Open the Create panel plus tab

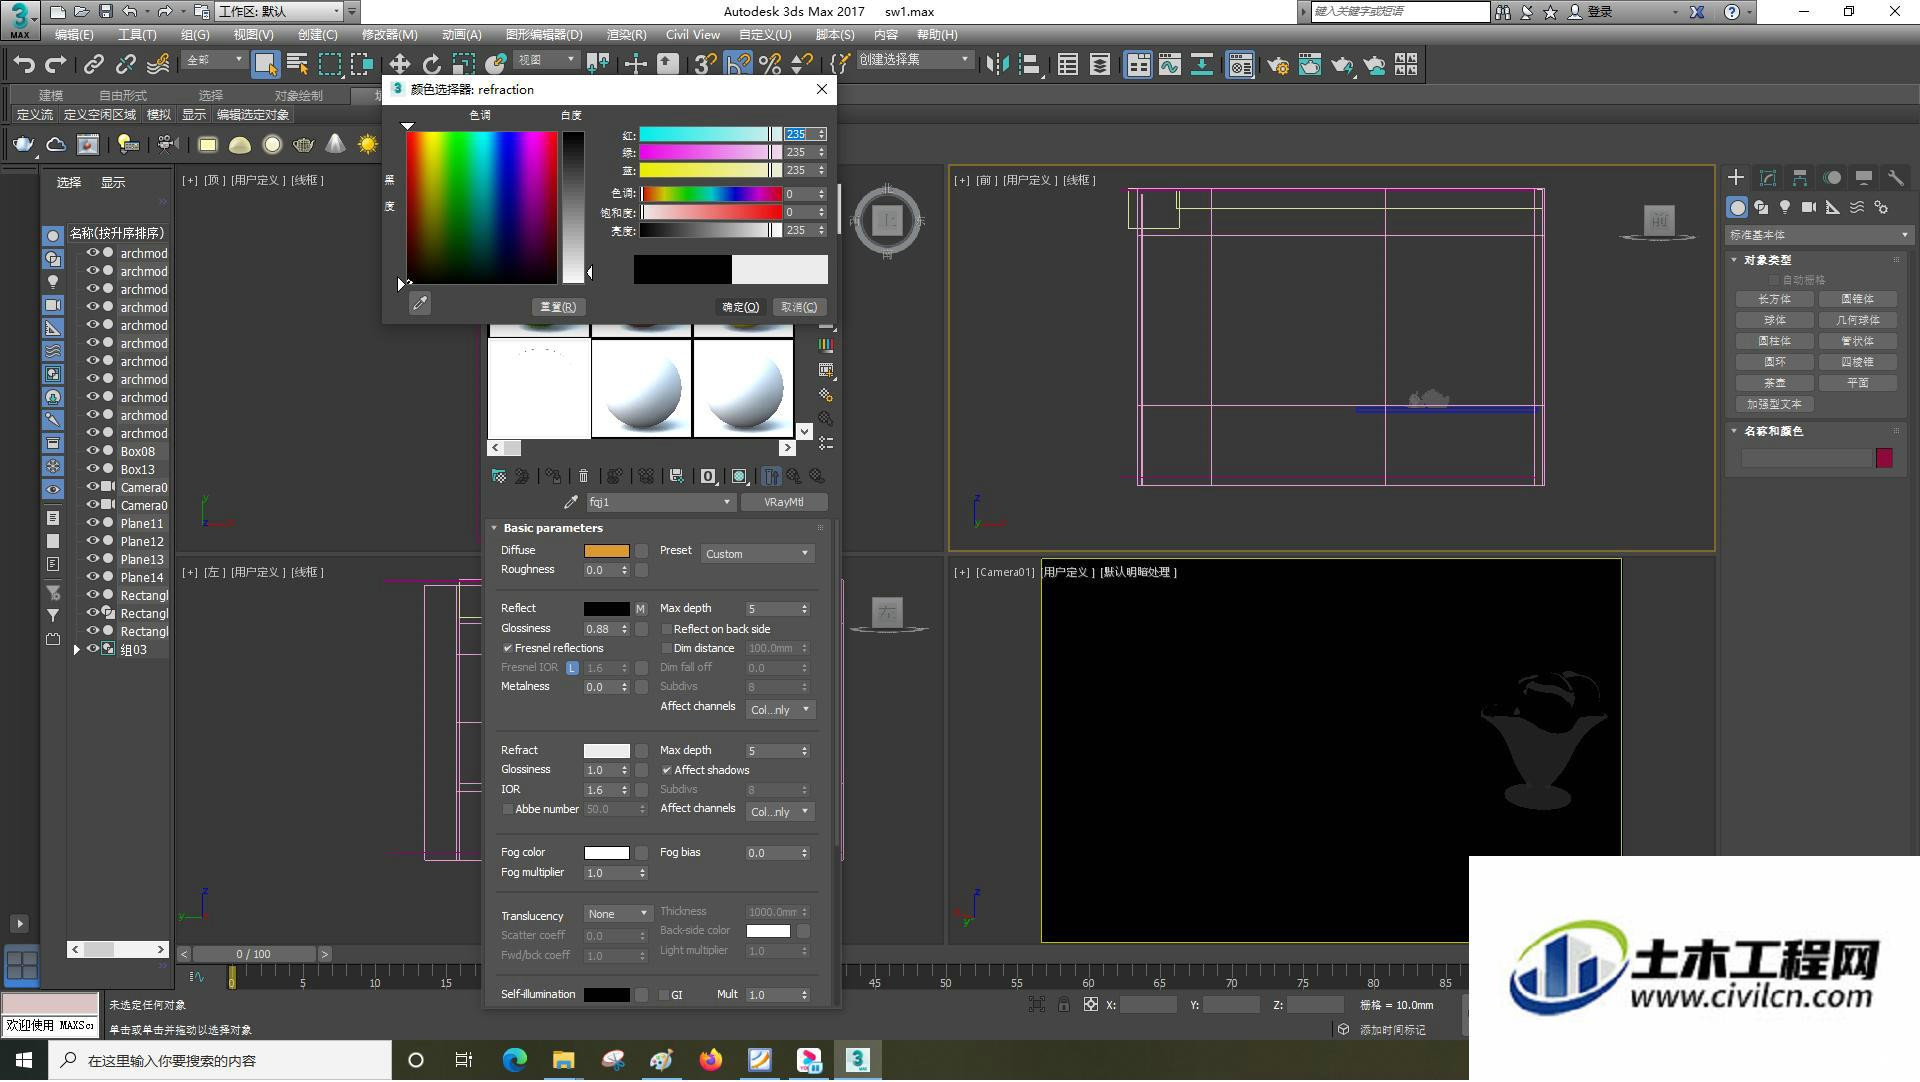[x=1736, y=177]
